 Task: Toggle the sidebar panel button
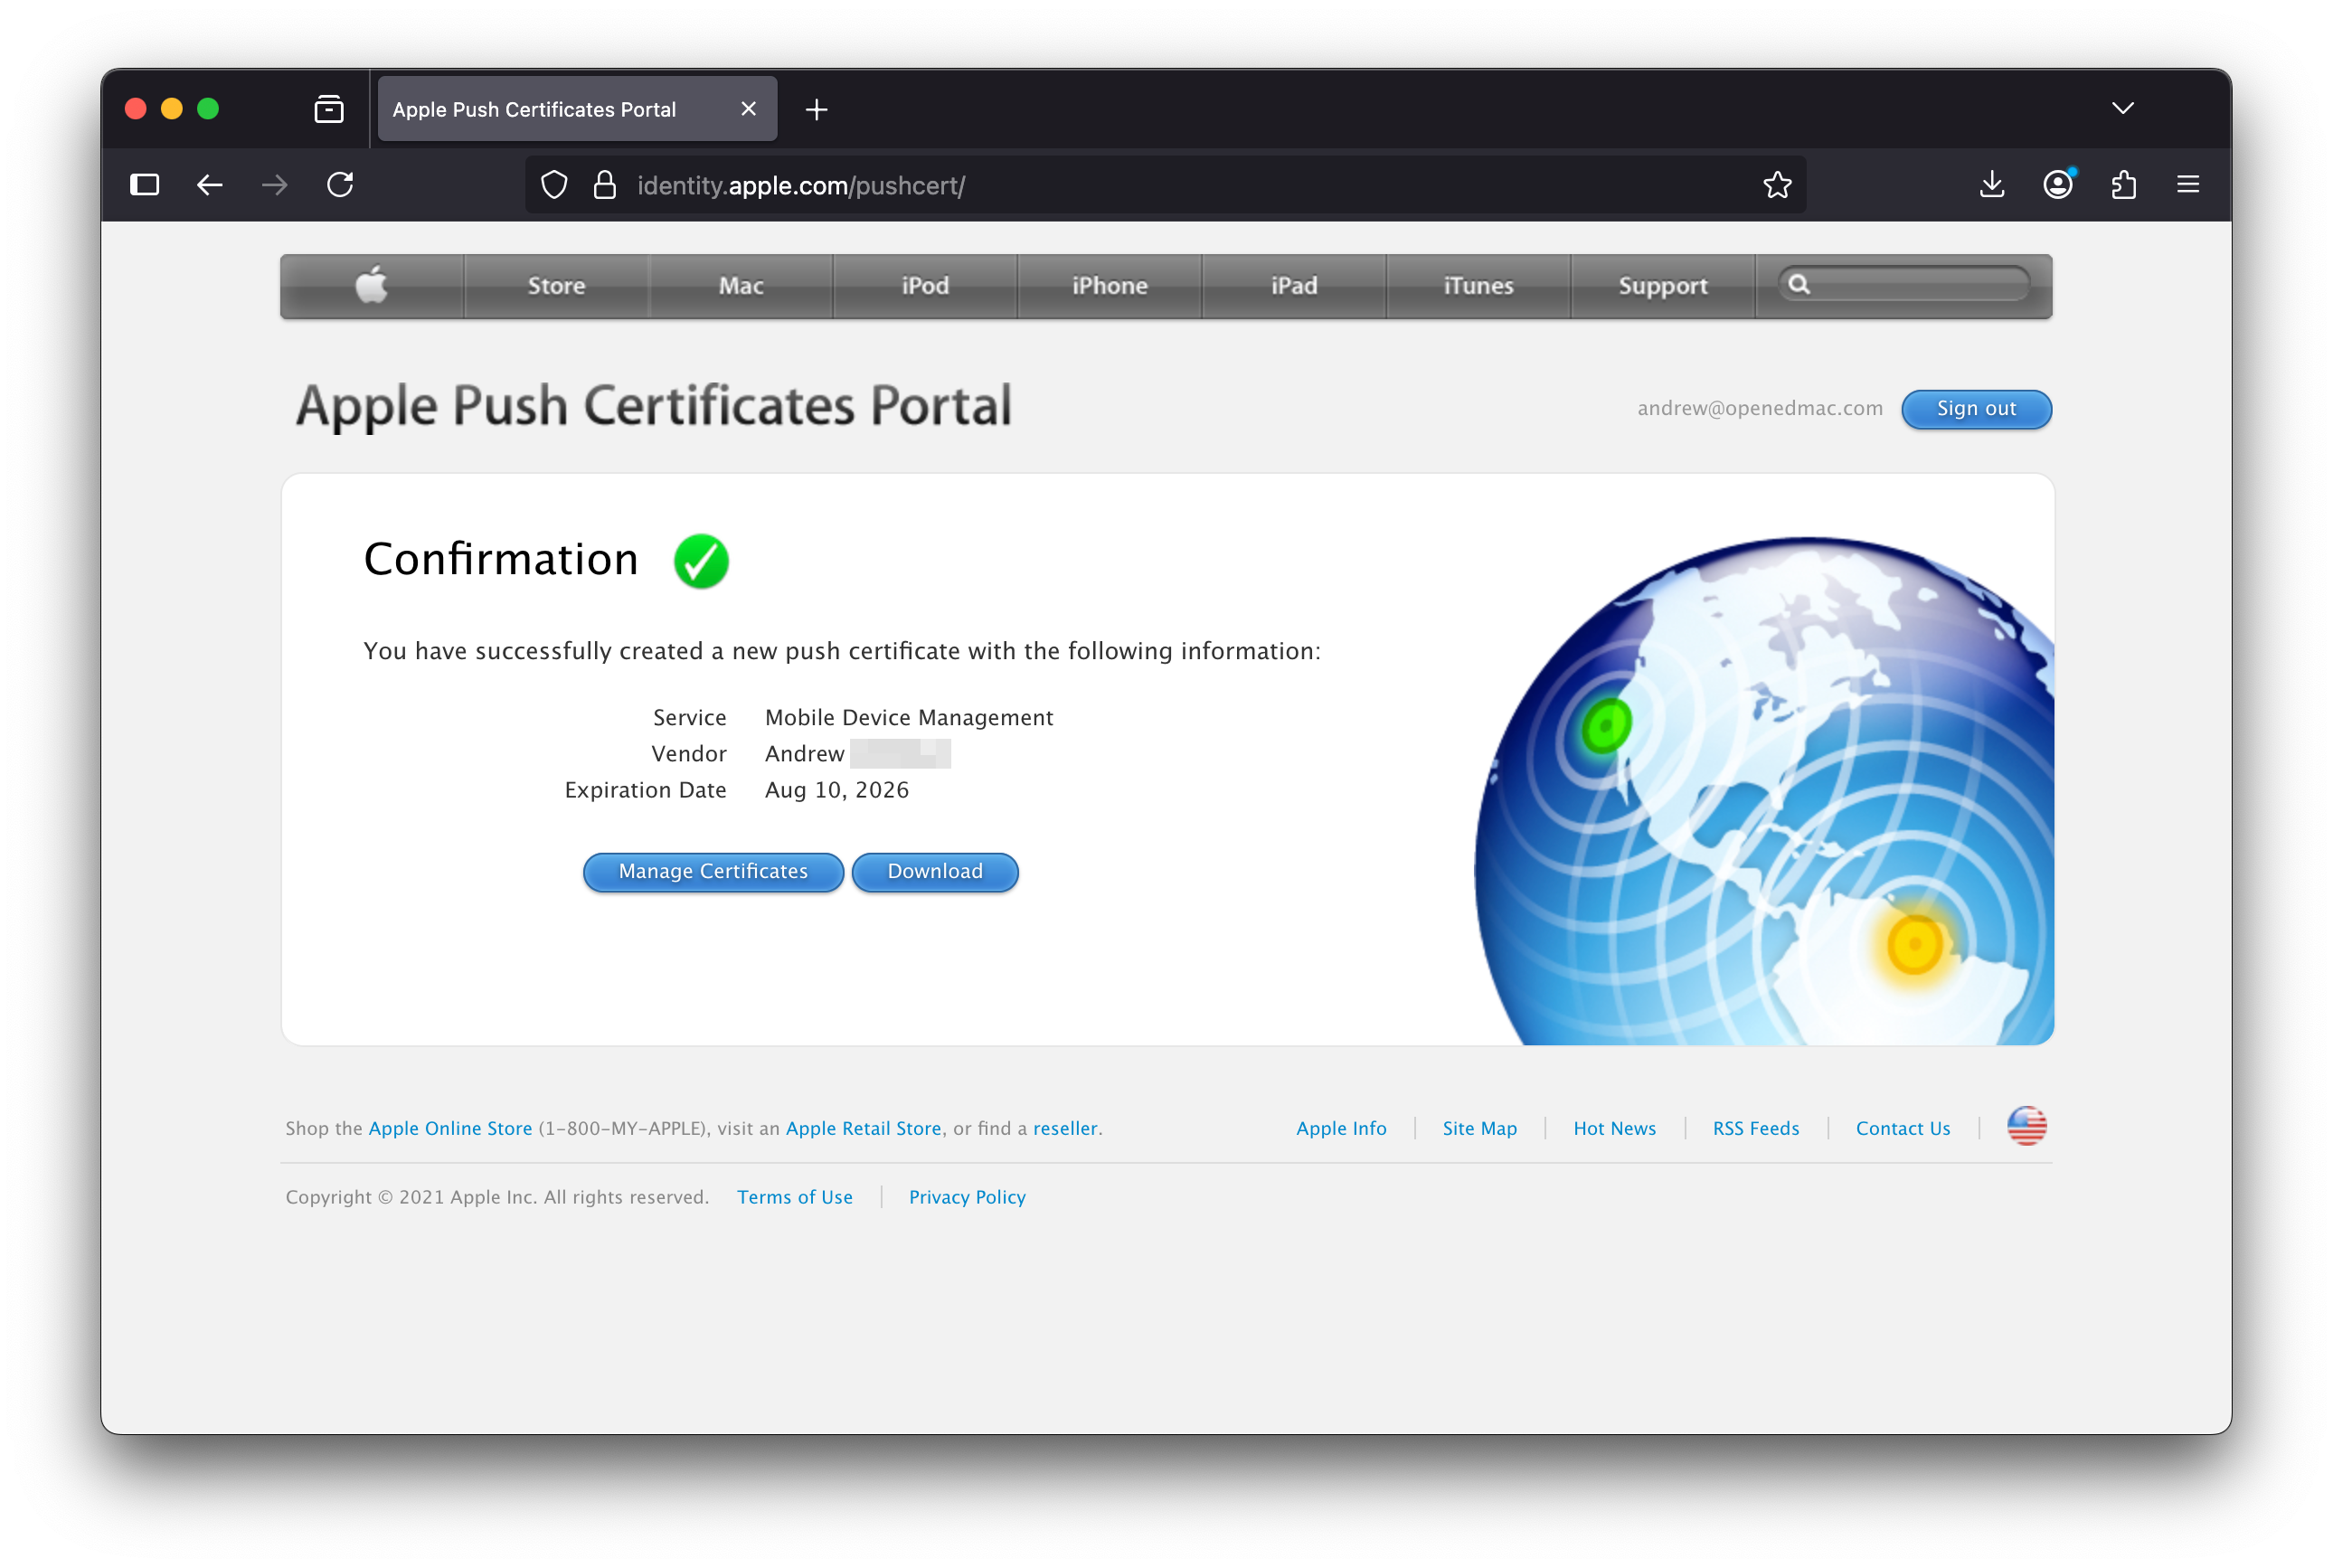pos(145,185)
